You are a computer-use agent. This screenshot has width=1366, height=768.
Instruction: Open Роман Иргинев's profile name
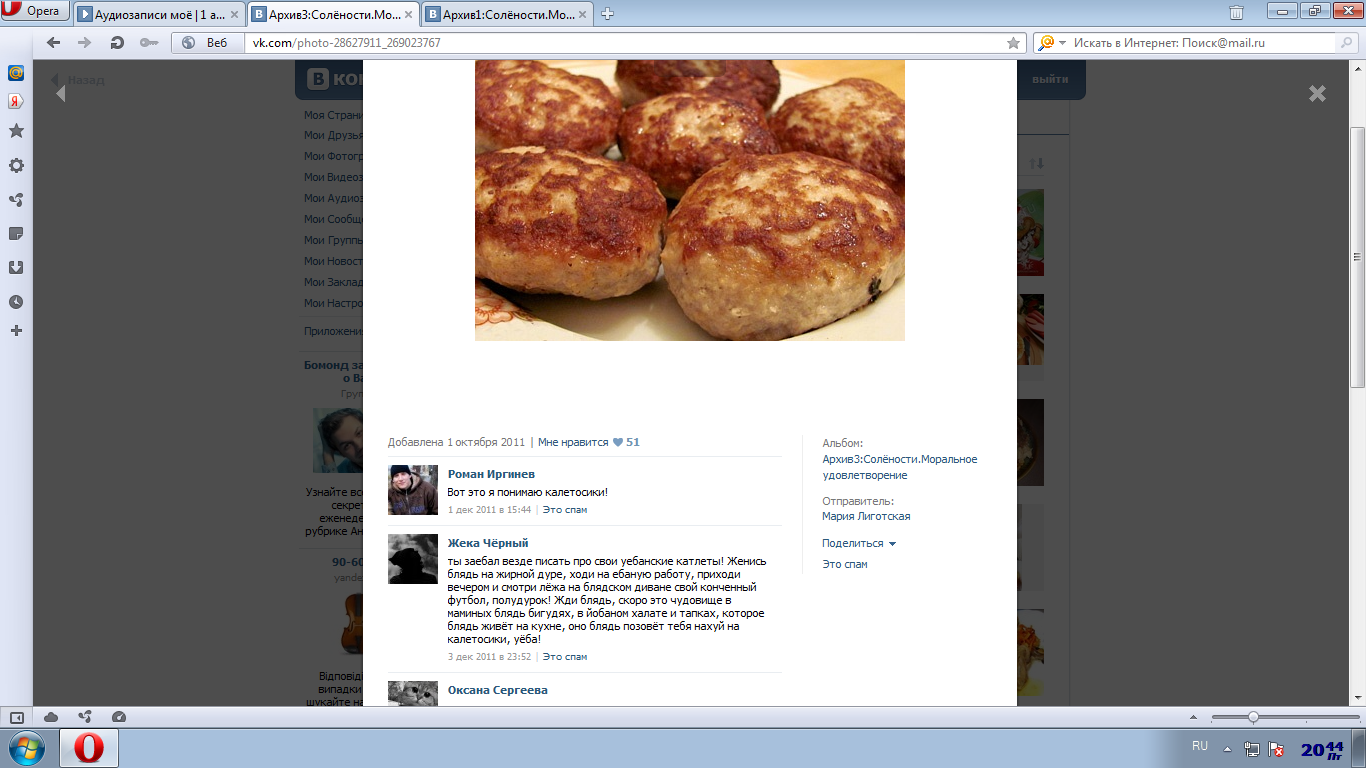(491, 474)
